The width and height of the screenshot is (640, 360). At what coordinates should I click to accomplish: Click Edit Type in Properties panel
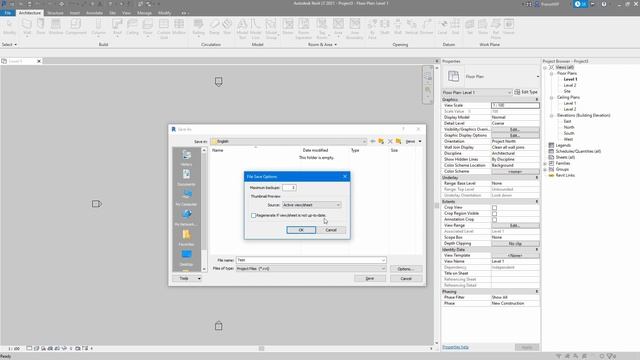click(x=526, y=92)
